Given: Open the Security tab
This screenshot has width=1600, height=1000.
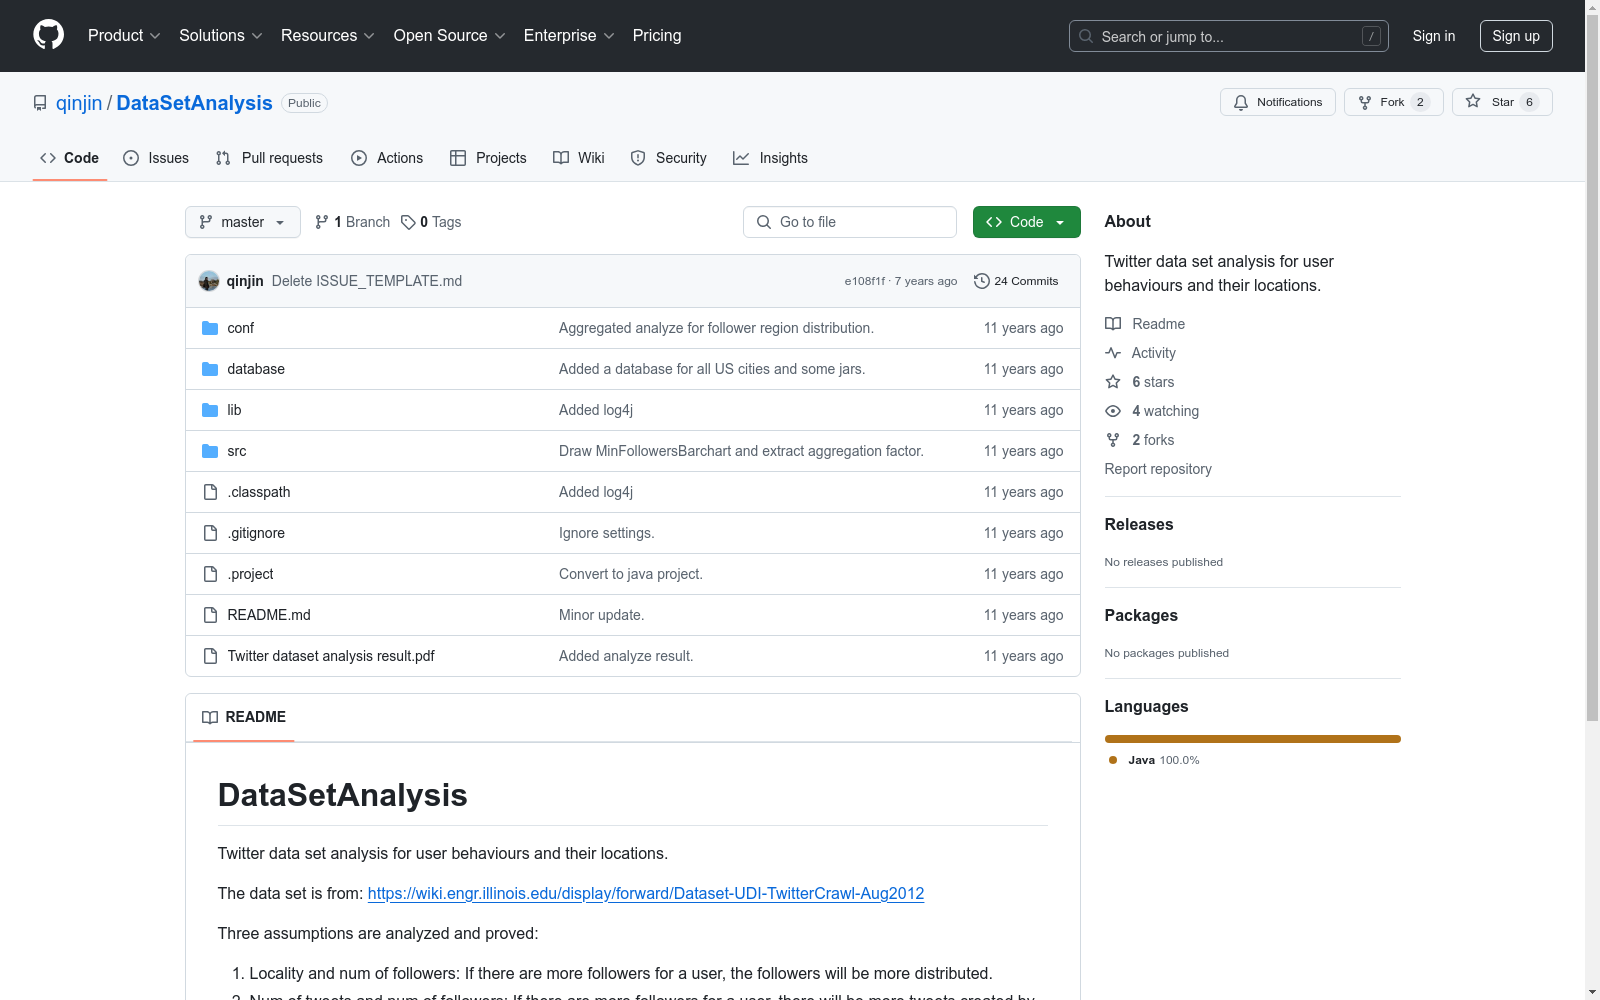Looking at the screenshot, I should pyautogui.click(x=669, y=158).
